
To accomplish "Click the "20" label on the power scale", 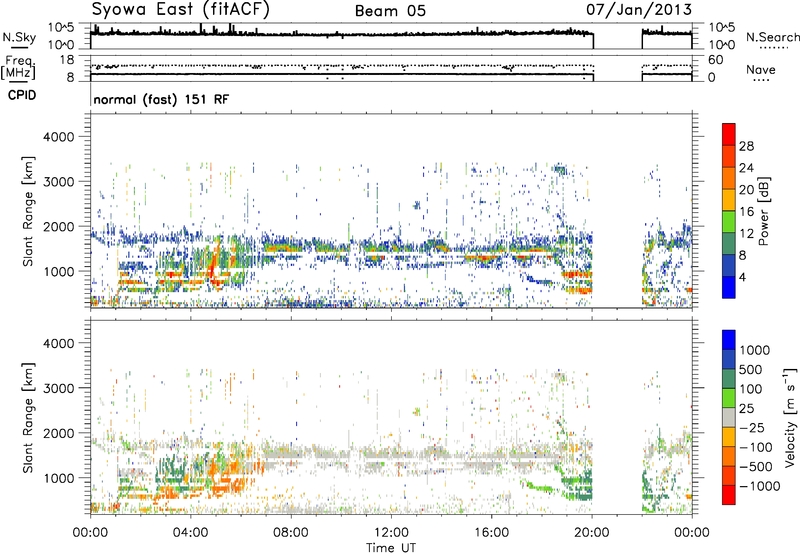I will [746, 190].
